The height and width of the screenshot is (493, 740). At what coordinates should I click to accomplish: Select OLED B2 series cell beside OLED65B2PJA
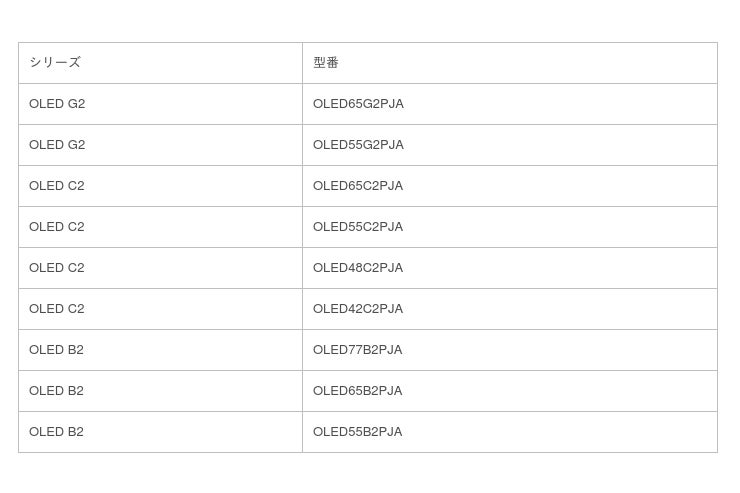[x=56, y=391]
